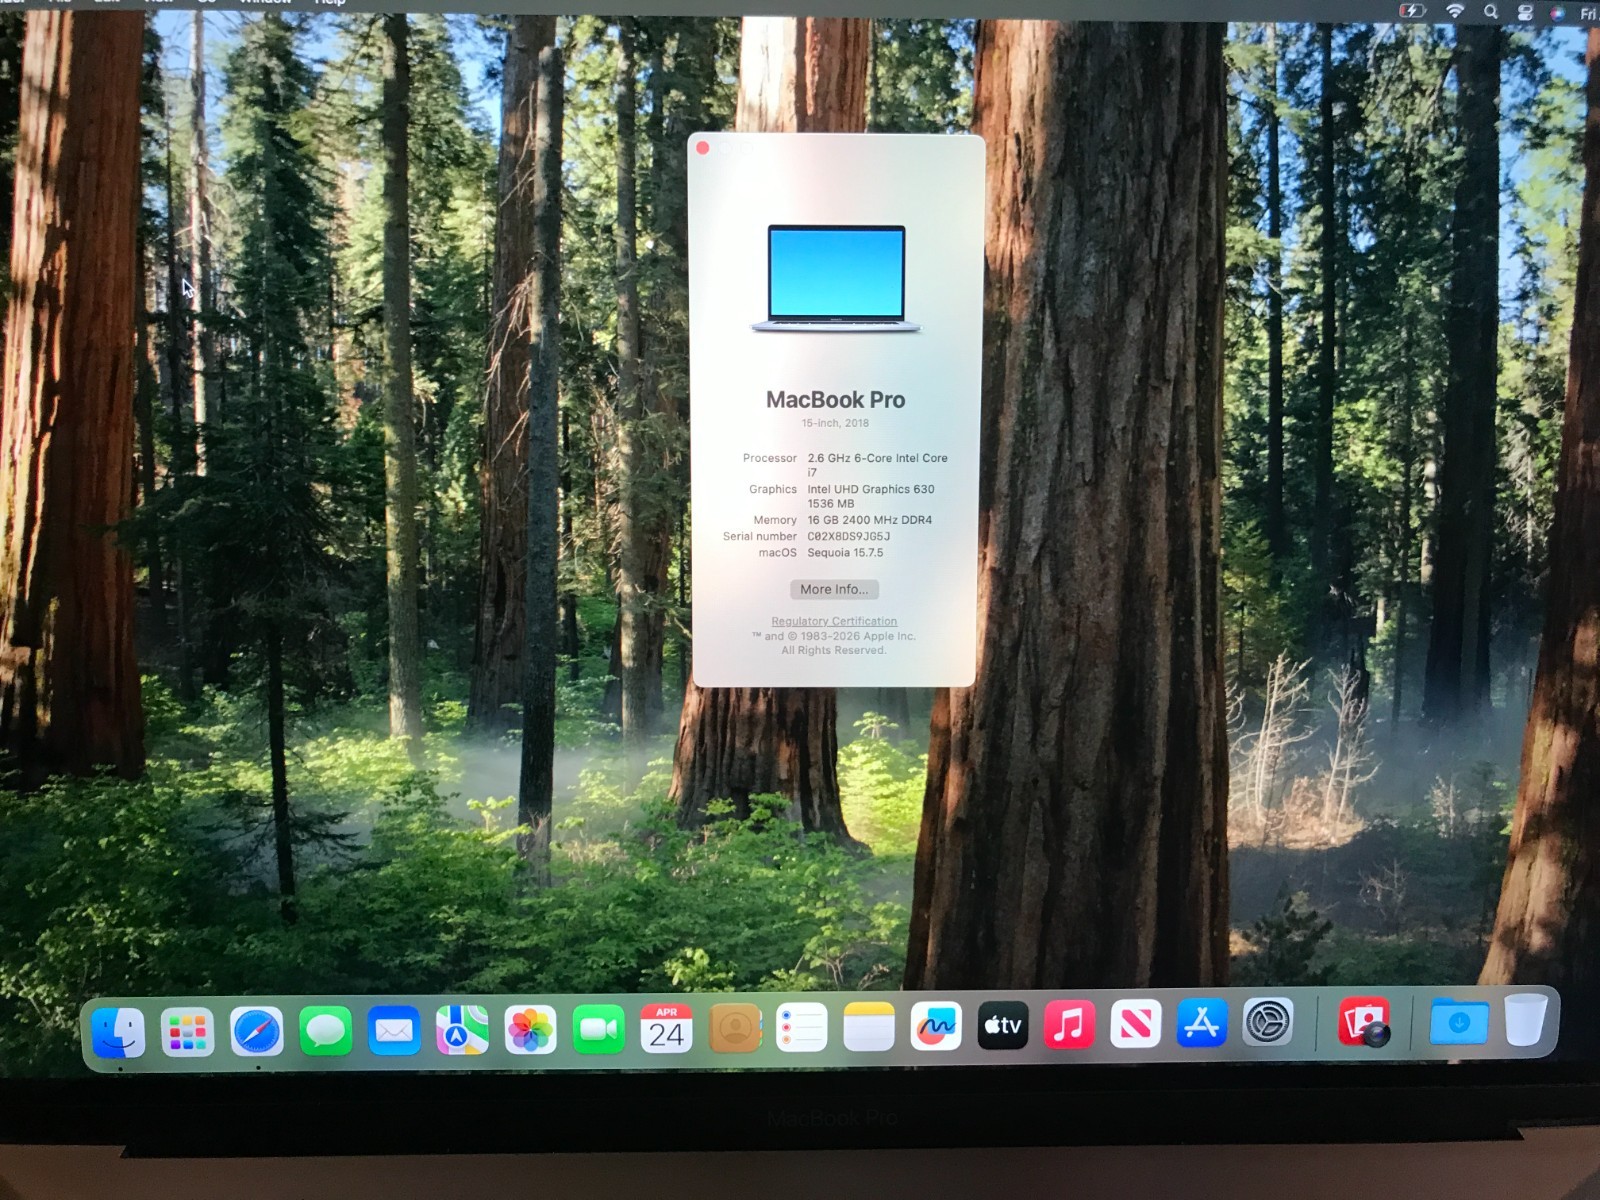Viewport: 1600px width, 1200px height.
Task: Launch Photo Booth from the Dock
Action: tap(1364, 1022)
